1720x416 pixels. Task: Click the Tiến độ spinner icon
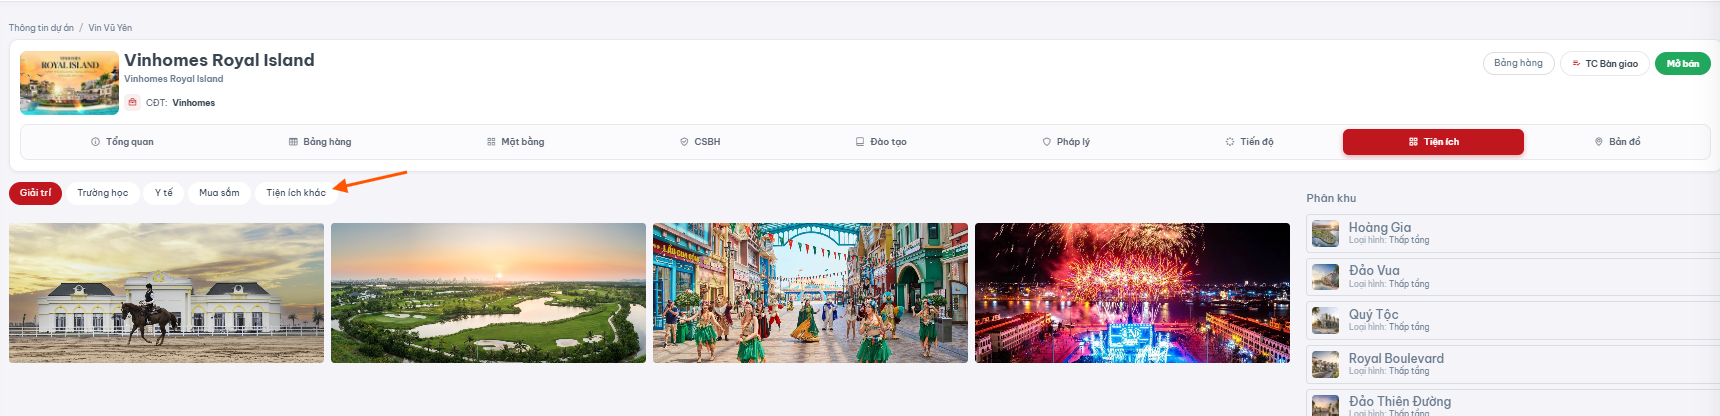tap(1230, 142)
